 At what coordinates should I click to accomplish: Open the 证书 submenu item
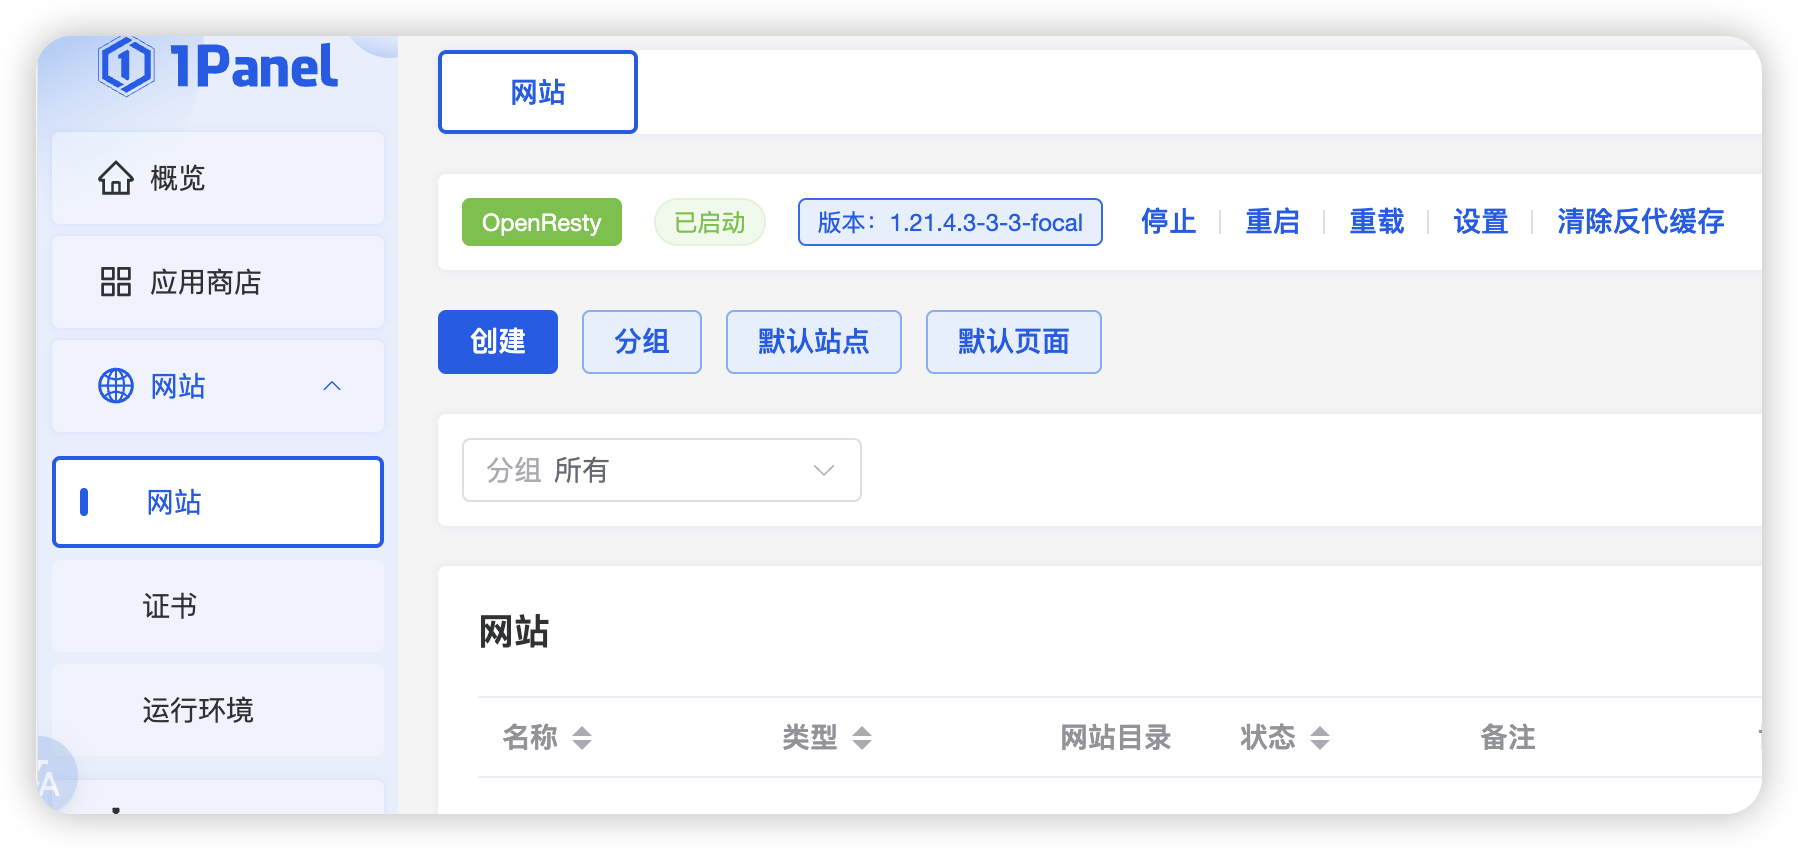click(170, 606)
